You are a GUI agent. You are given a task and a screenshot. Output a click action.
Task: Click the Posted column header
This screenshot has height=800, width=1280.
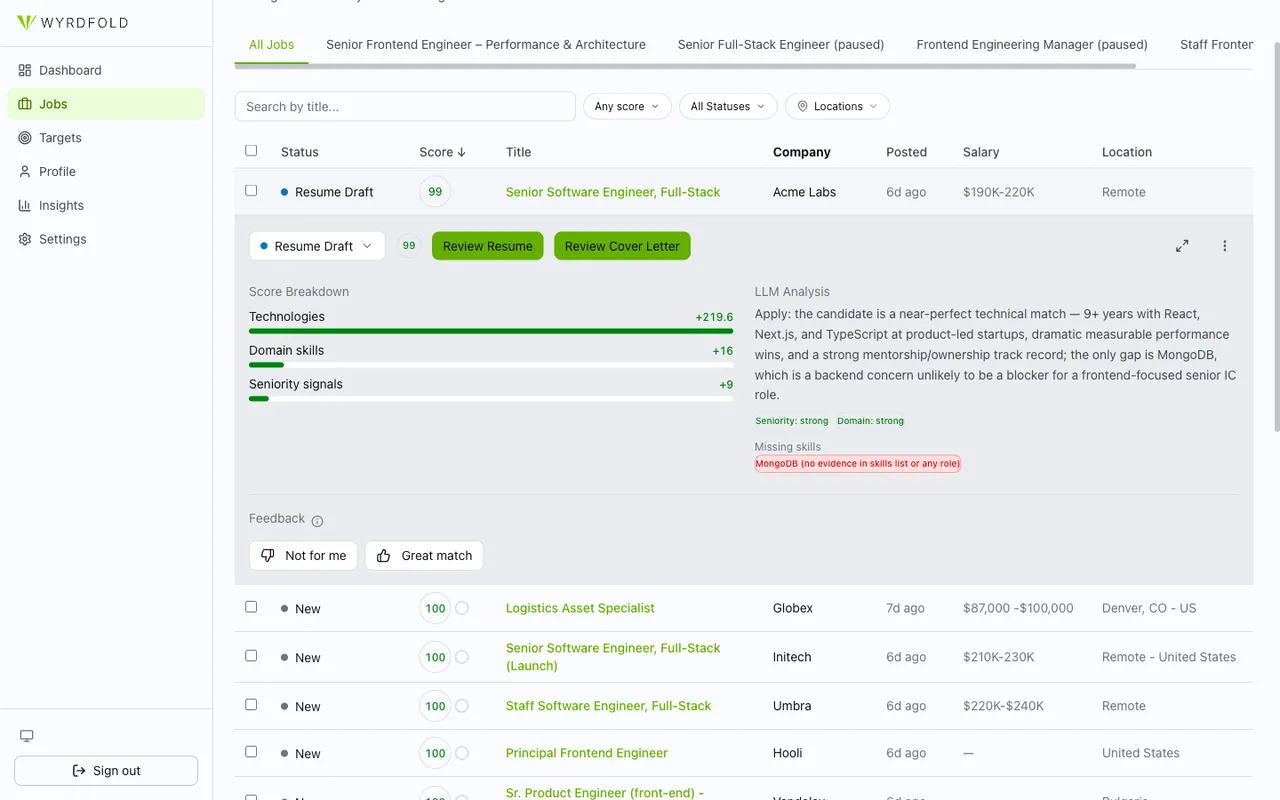[x=906, y=152]
